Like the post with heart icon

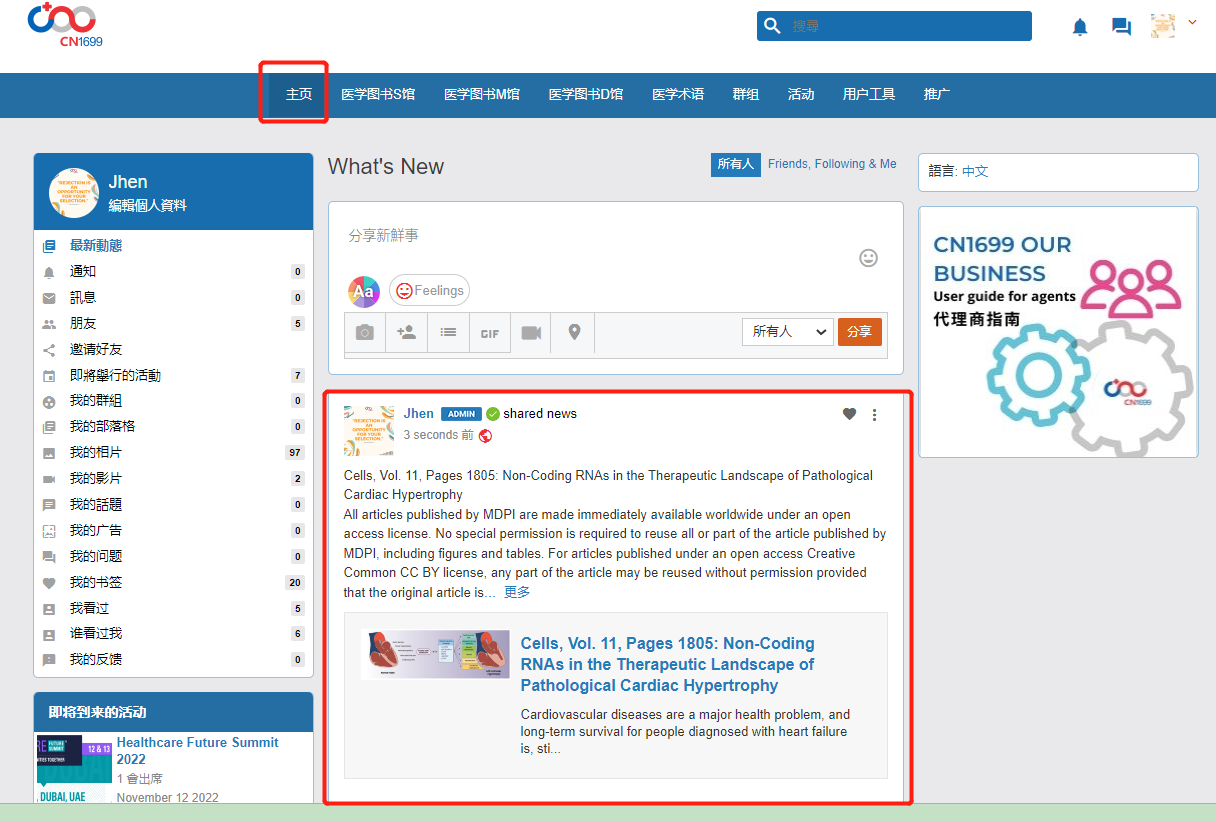[849, 414]
